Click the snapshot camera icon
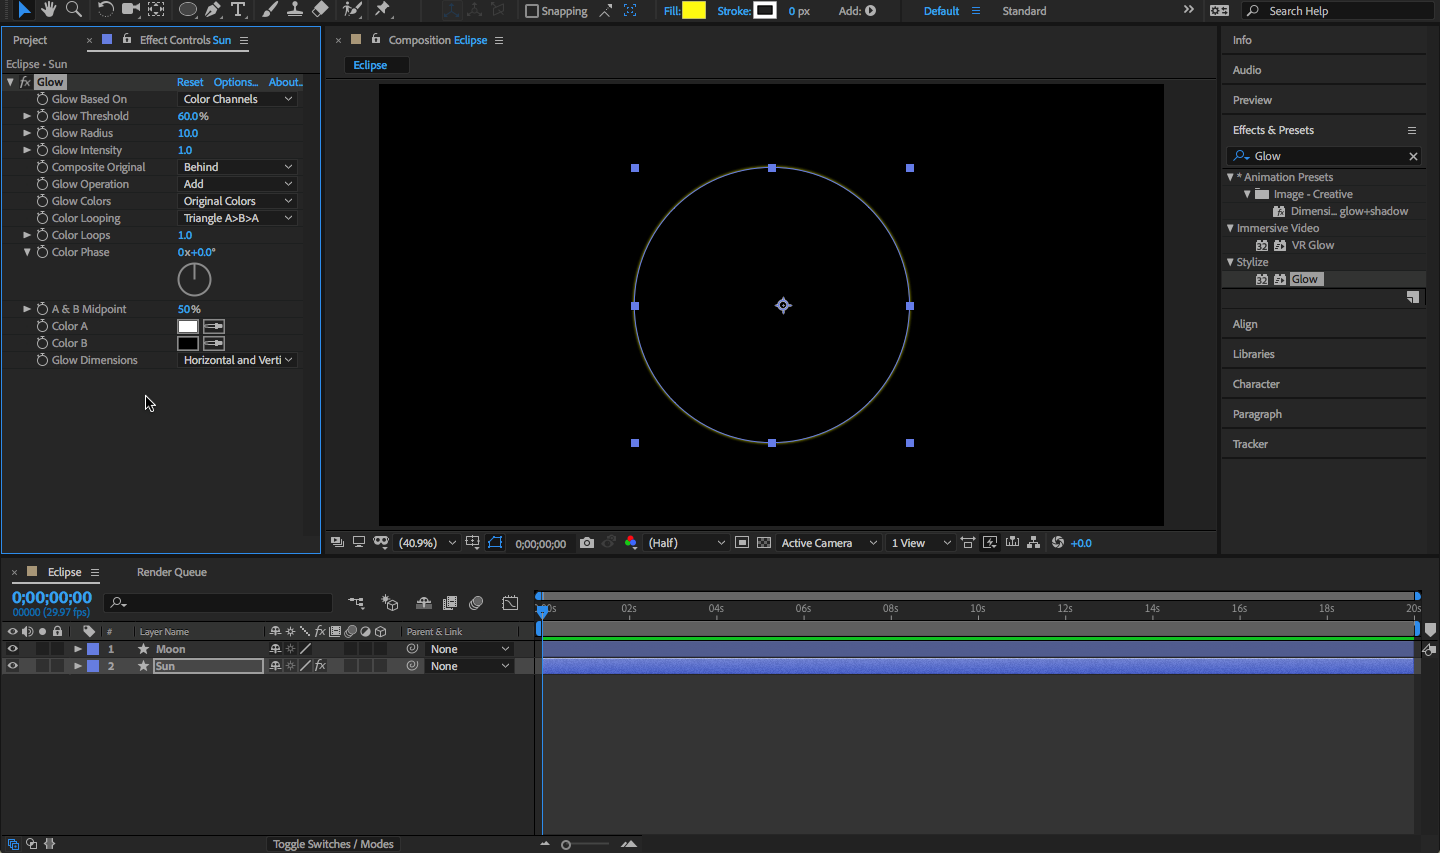The height and width of the screenshot is (853, 1440). 587,543
